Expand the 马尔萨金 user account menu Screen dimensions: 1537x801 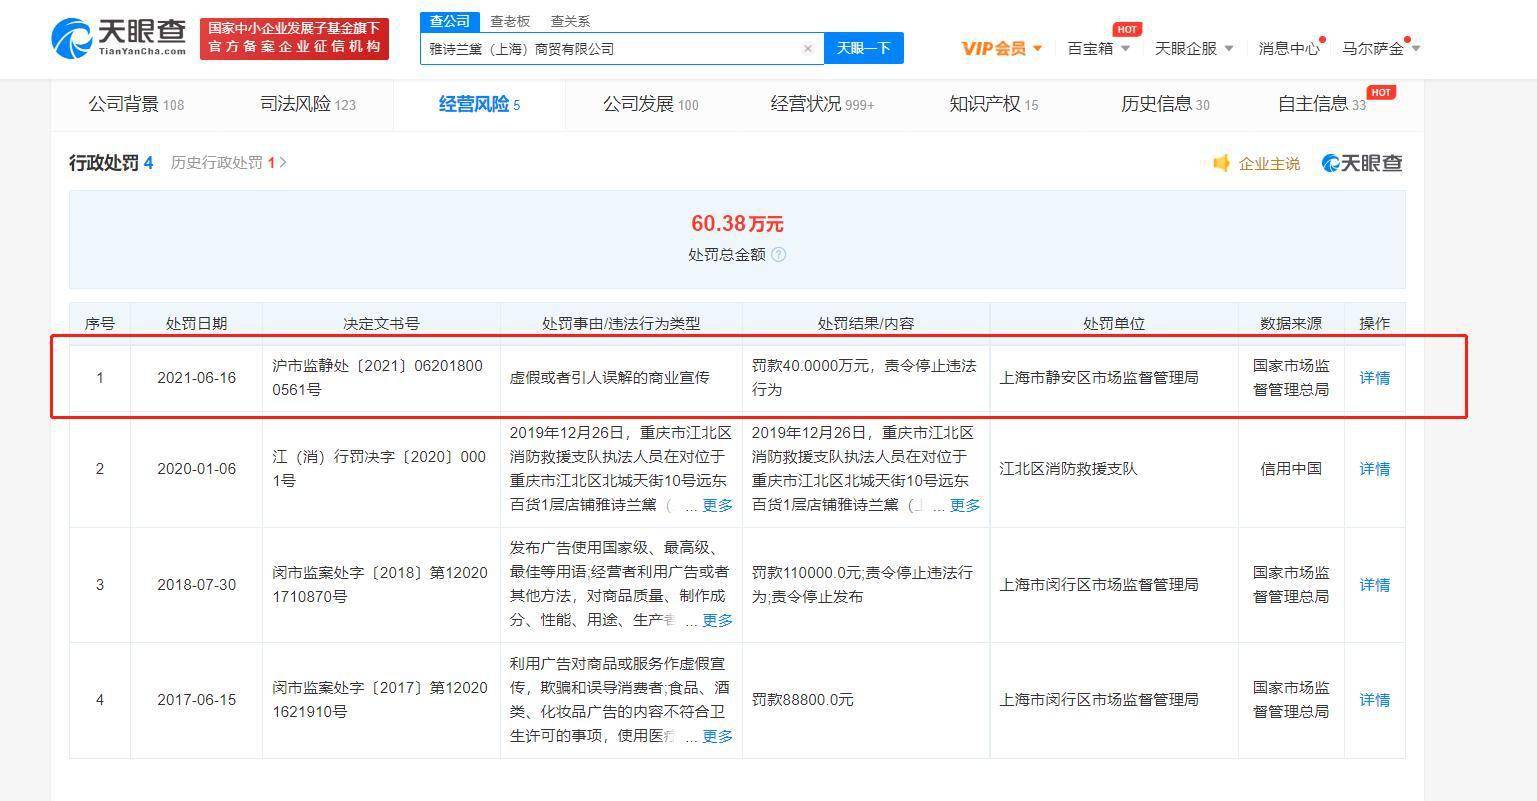pos(1381,48)
